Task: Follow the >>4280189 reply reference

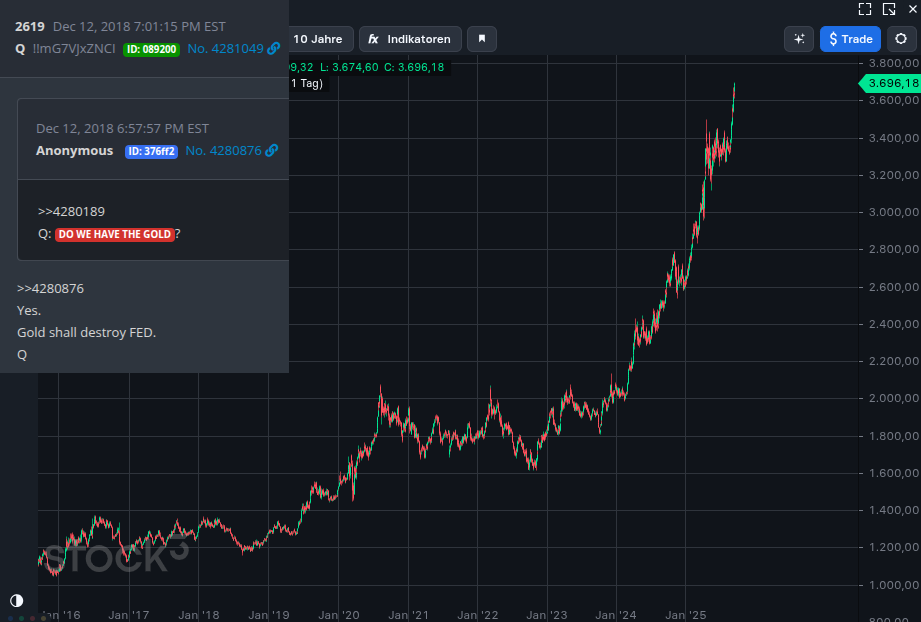Action: coord(71,211)
